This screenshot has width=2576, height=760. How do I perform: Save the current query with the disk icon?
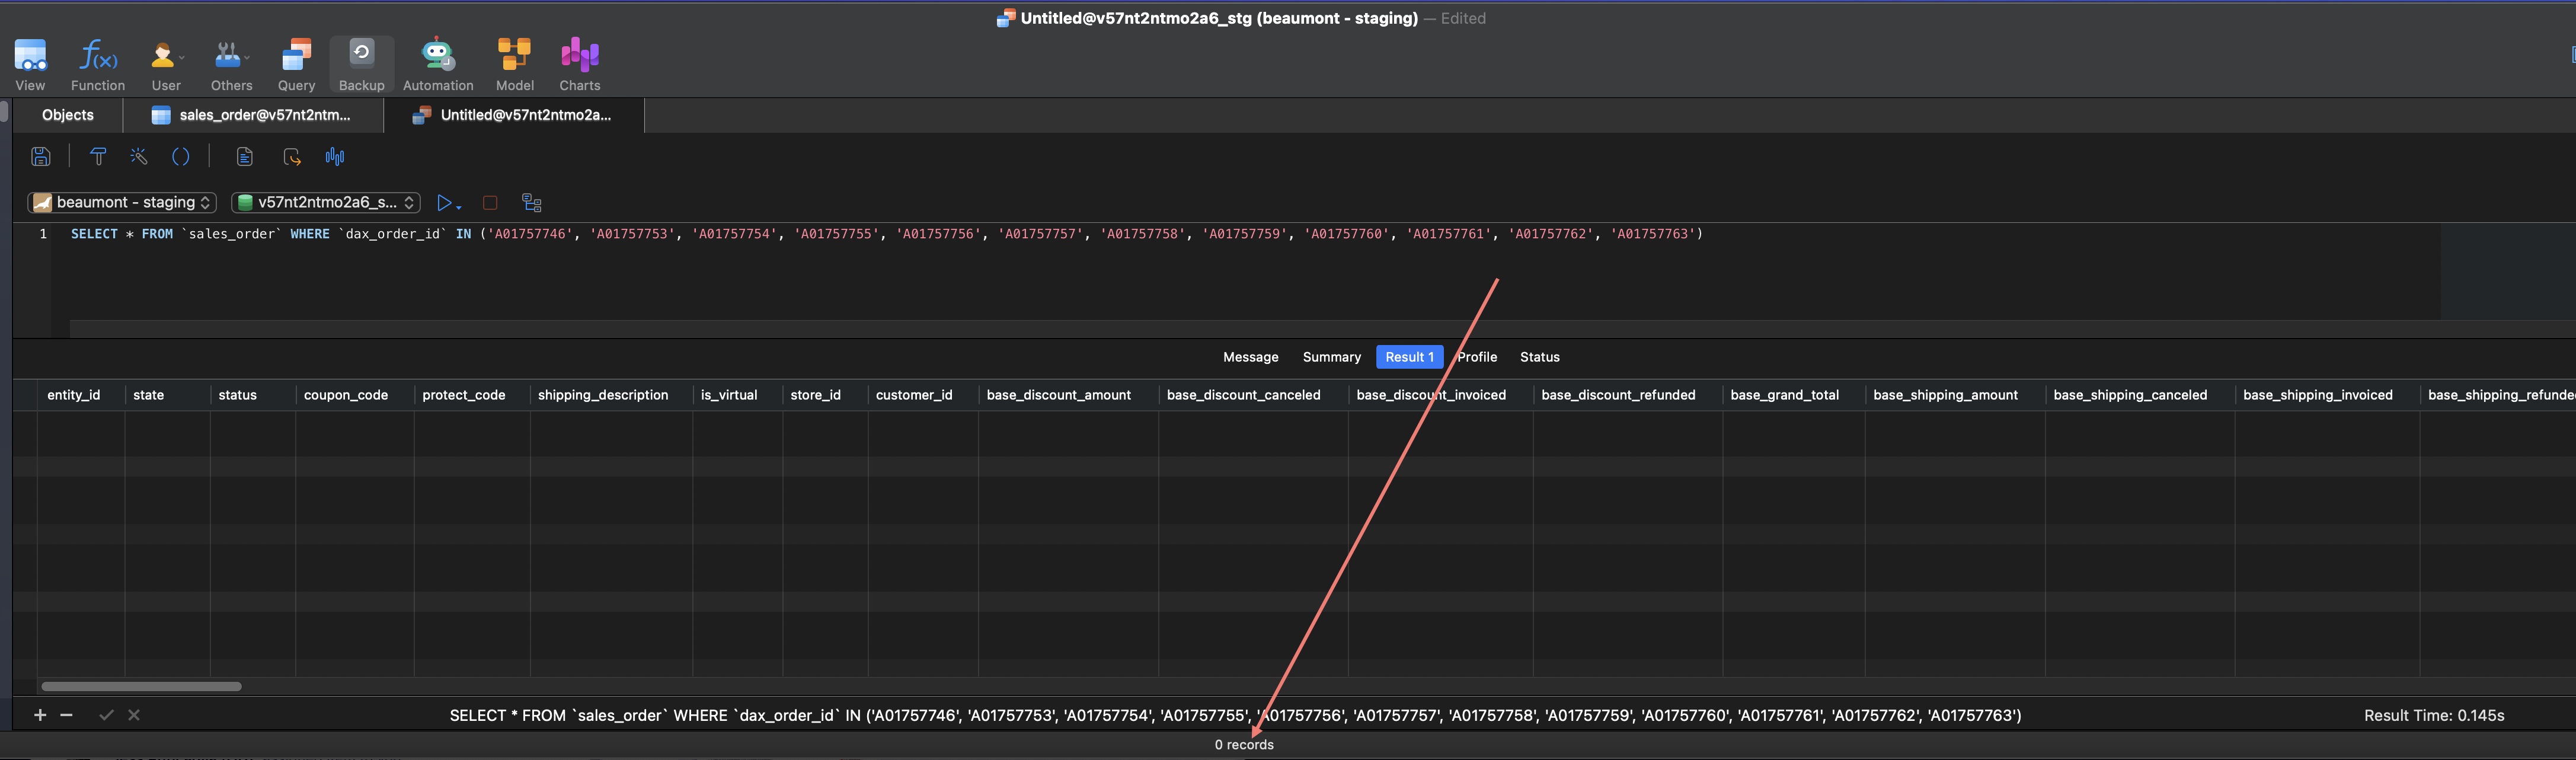point(40,156)
